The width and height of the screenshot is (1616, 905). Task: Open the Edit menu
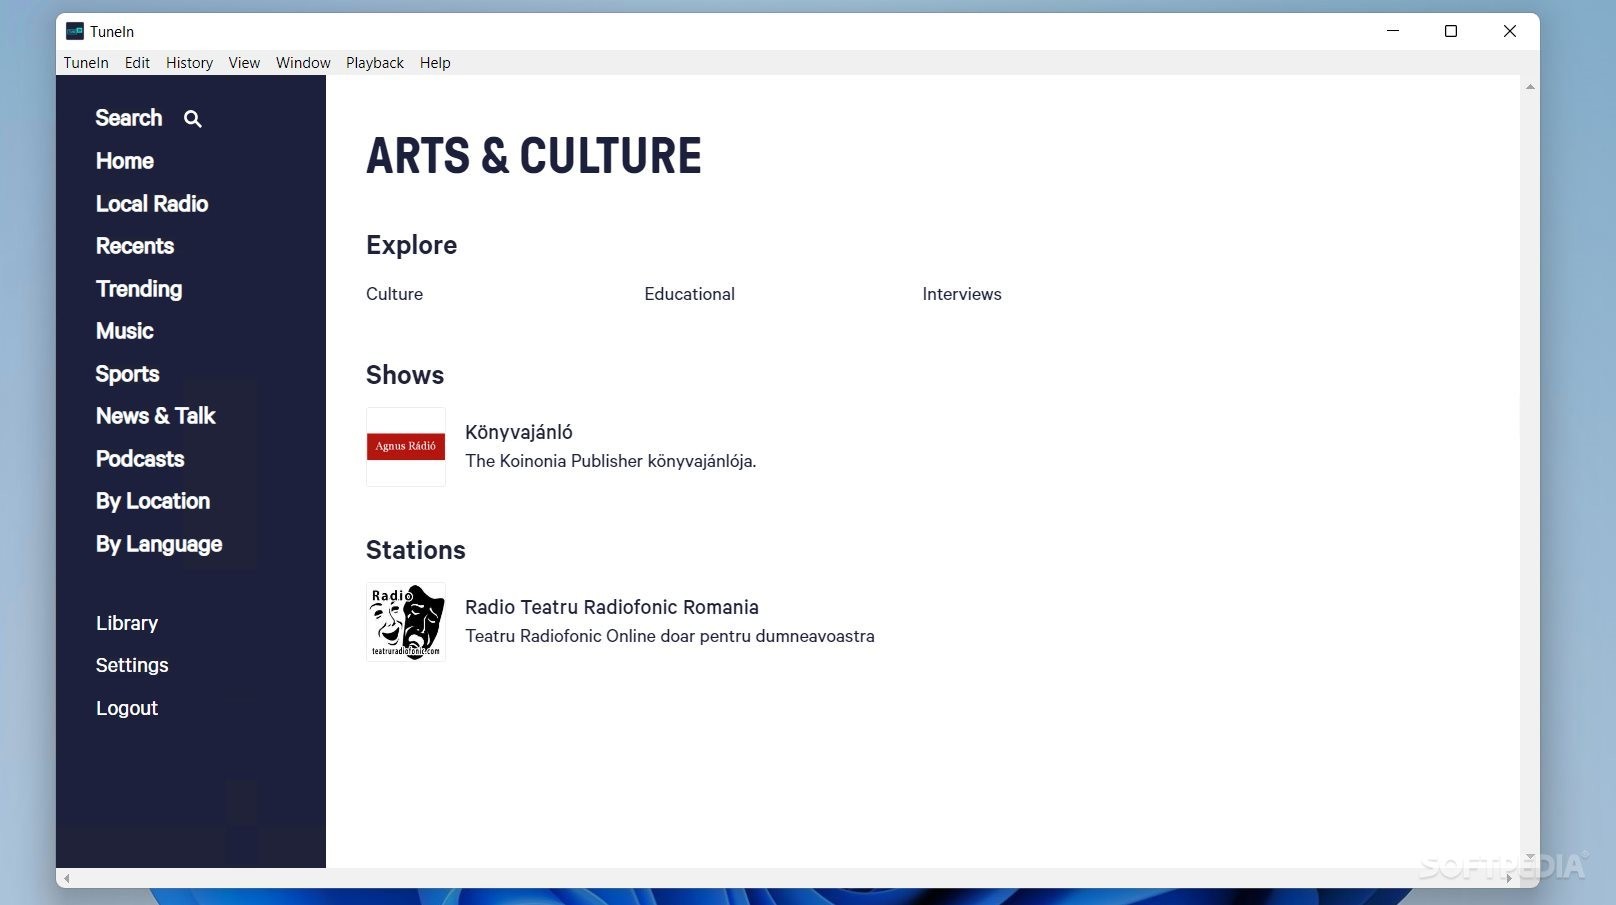tap(137, 63)
